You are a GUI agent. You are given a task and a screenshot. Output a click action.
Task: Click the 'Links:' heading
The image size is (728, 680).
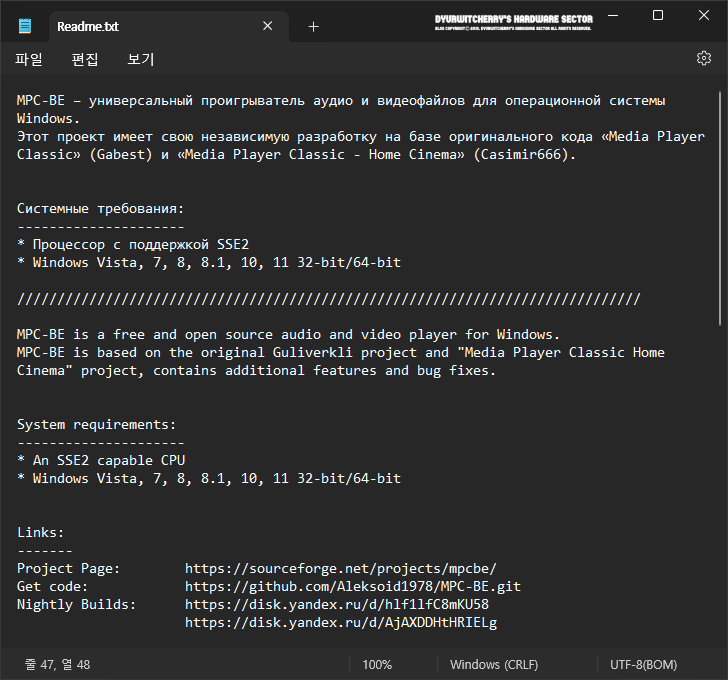click(x=40, y=532)
